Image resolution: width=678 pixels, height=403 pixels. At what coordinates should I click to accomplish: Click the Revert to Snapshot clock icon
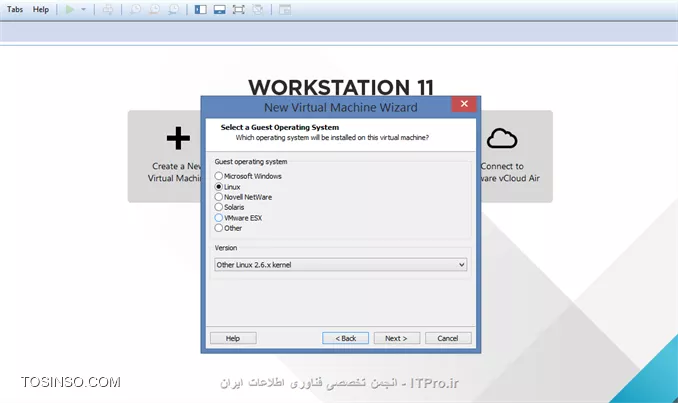(154, 10)
